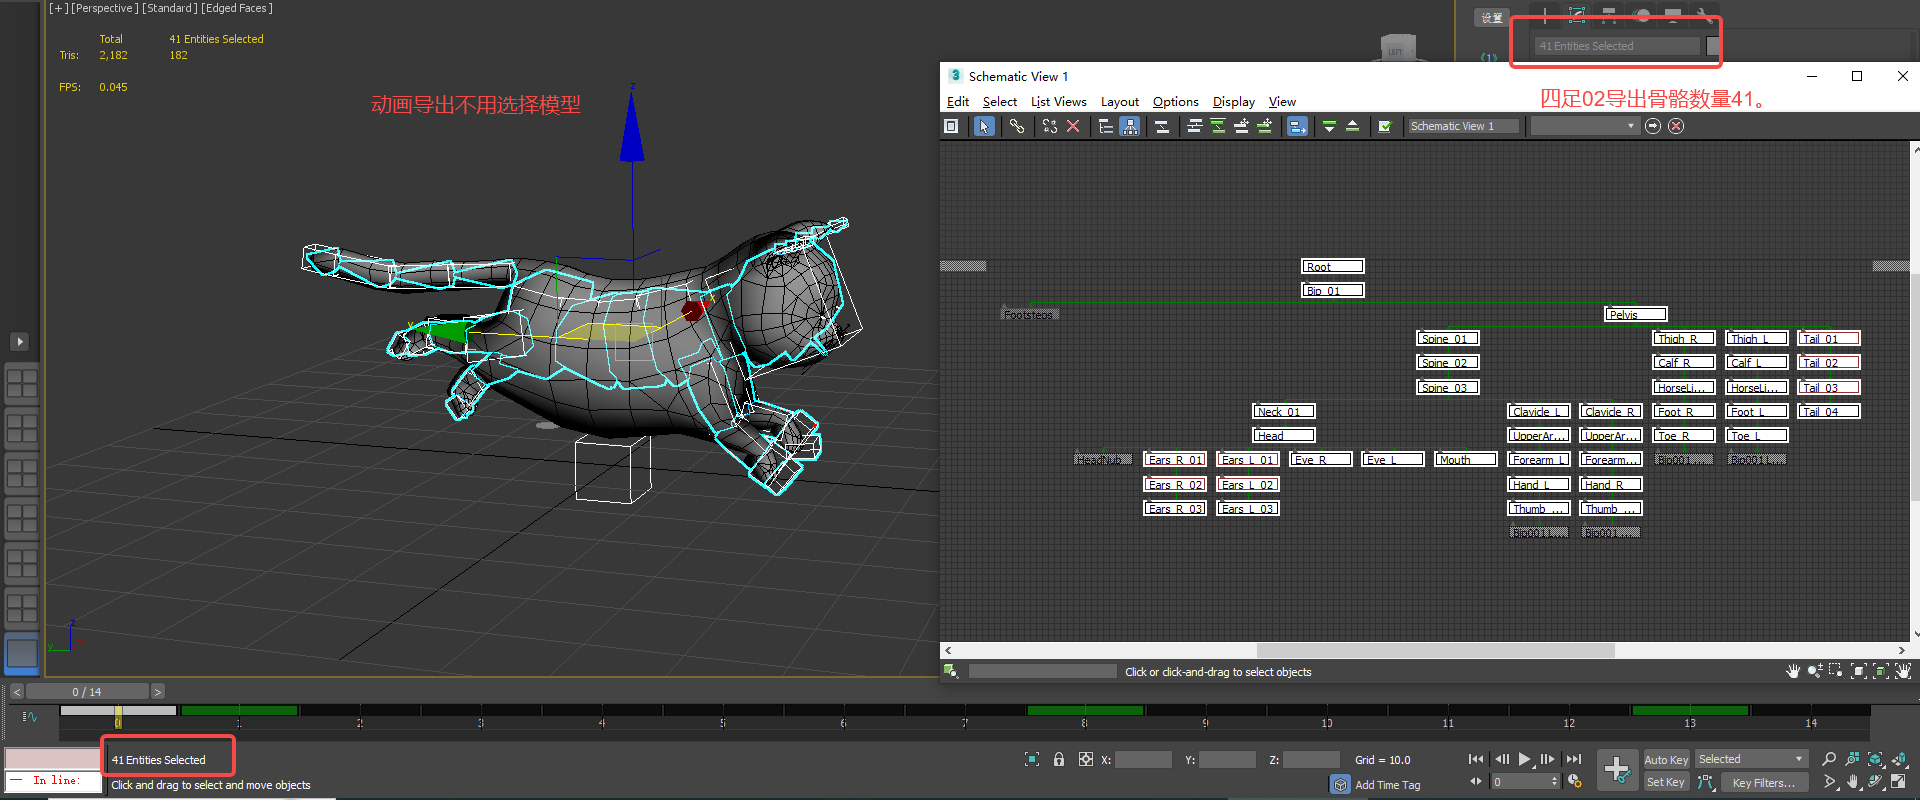Click the Play Animation button
1920x800 pixels.
1524,760
